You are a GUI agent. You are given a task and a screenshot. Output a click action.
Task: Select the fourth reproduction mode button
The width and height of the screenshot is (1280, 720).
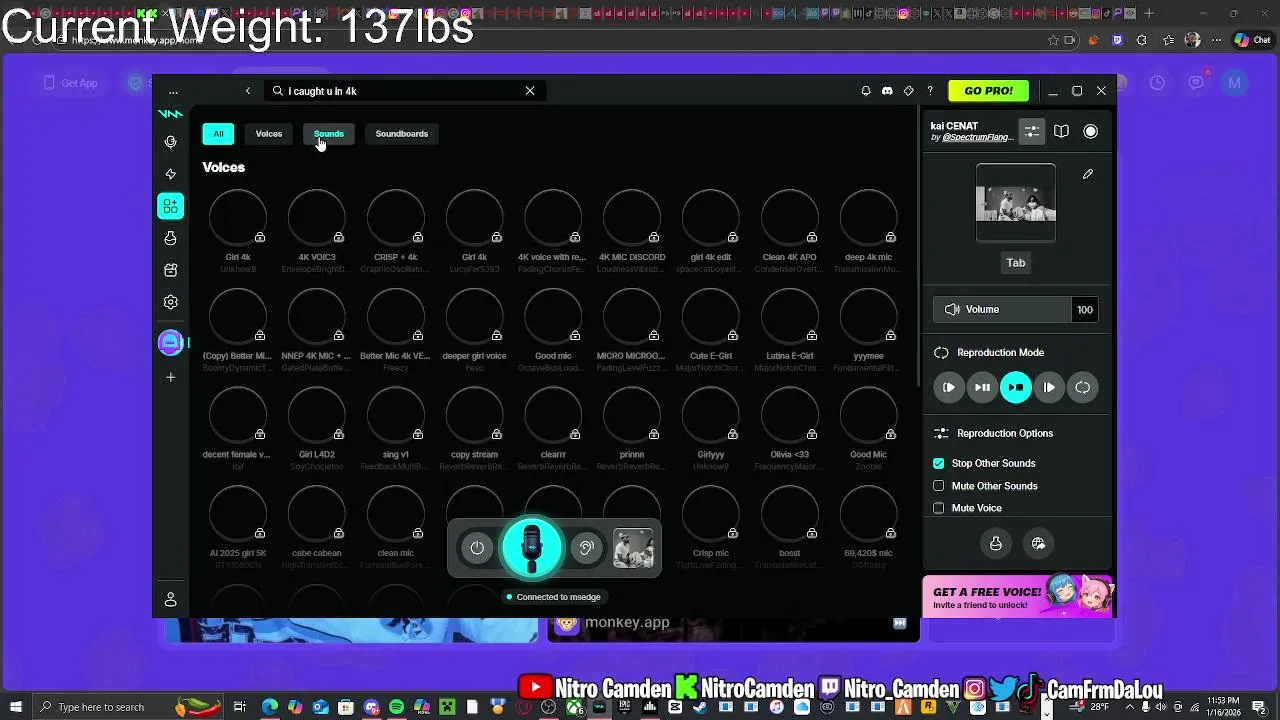click(x=1049, y=387)
